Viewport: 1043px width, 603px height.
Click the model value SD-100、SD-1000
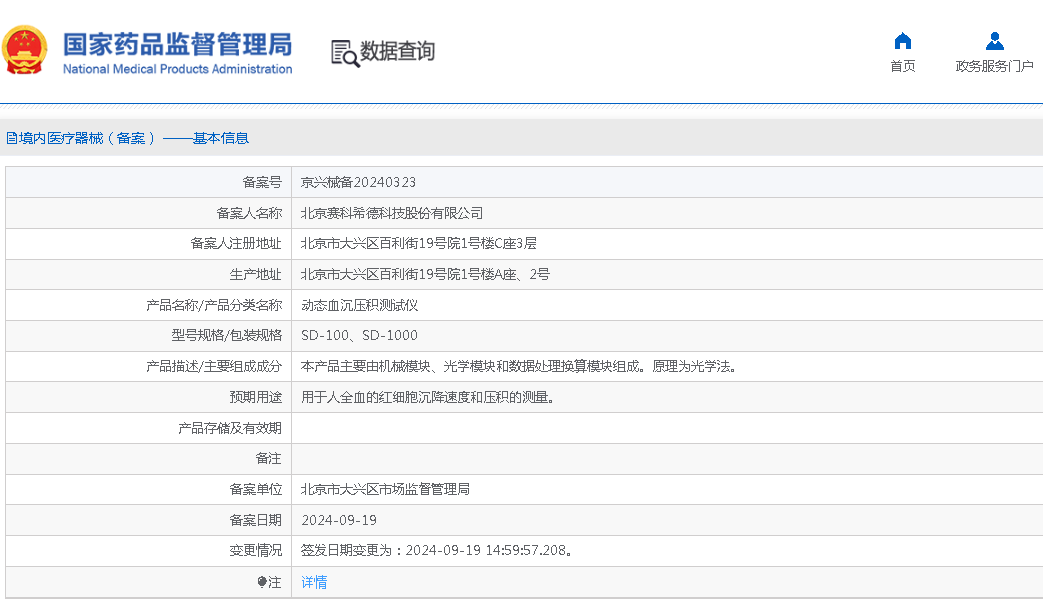359,335
